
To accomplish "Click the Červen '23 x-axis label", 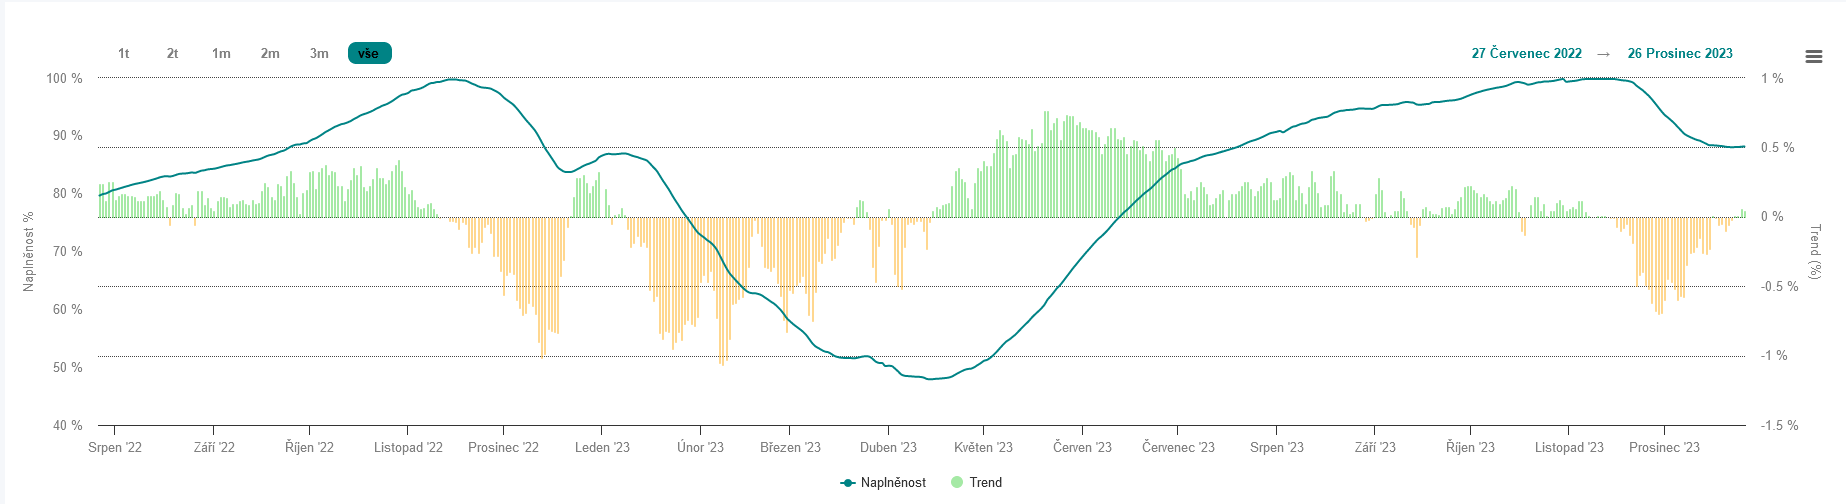I will pyautogui.click(x=1082, y=448).
